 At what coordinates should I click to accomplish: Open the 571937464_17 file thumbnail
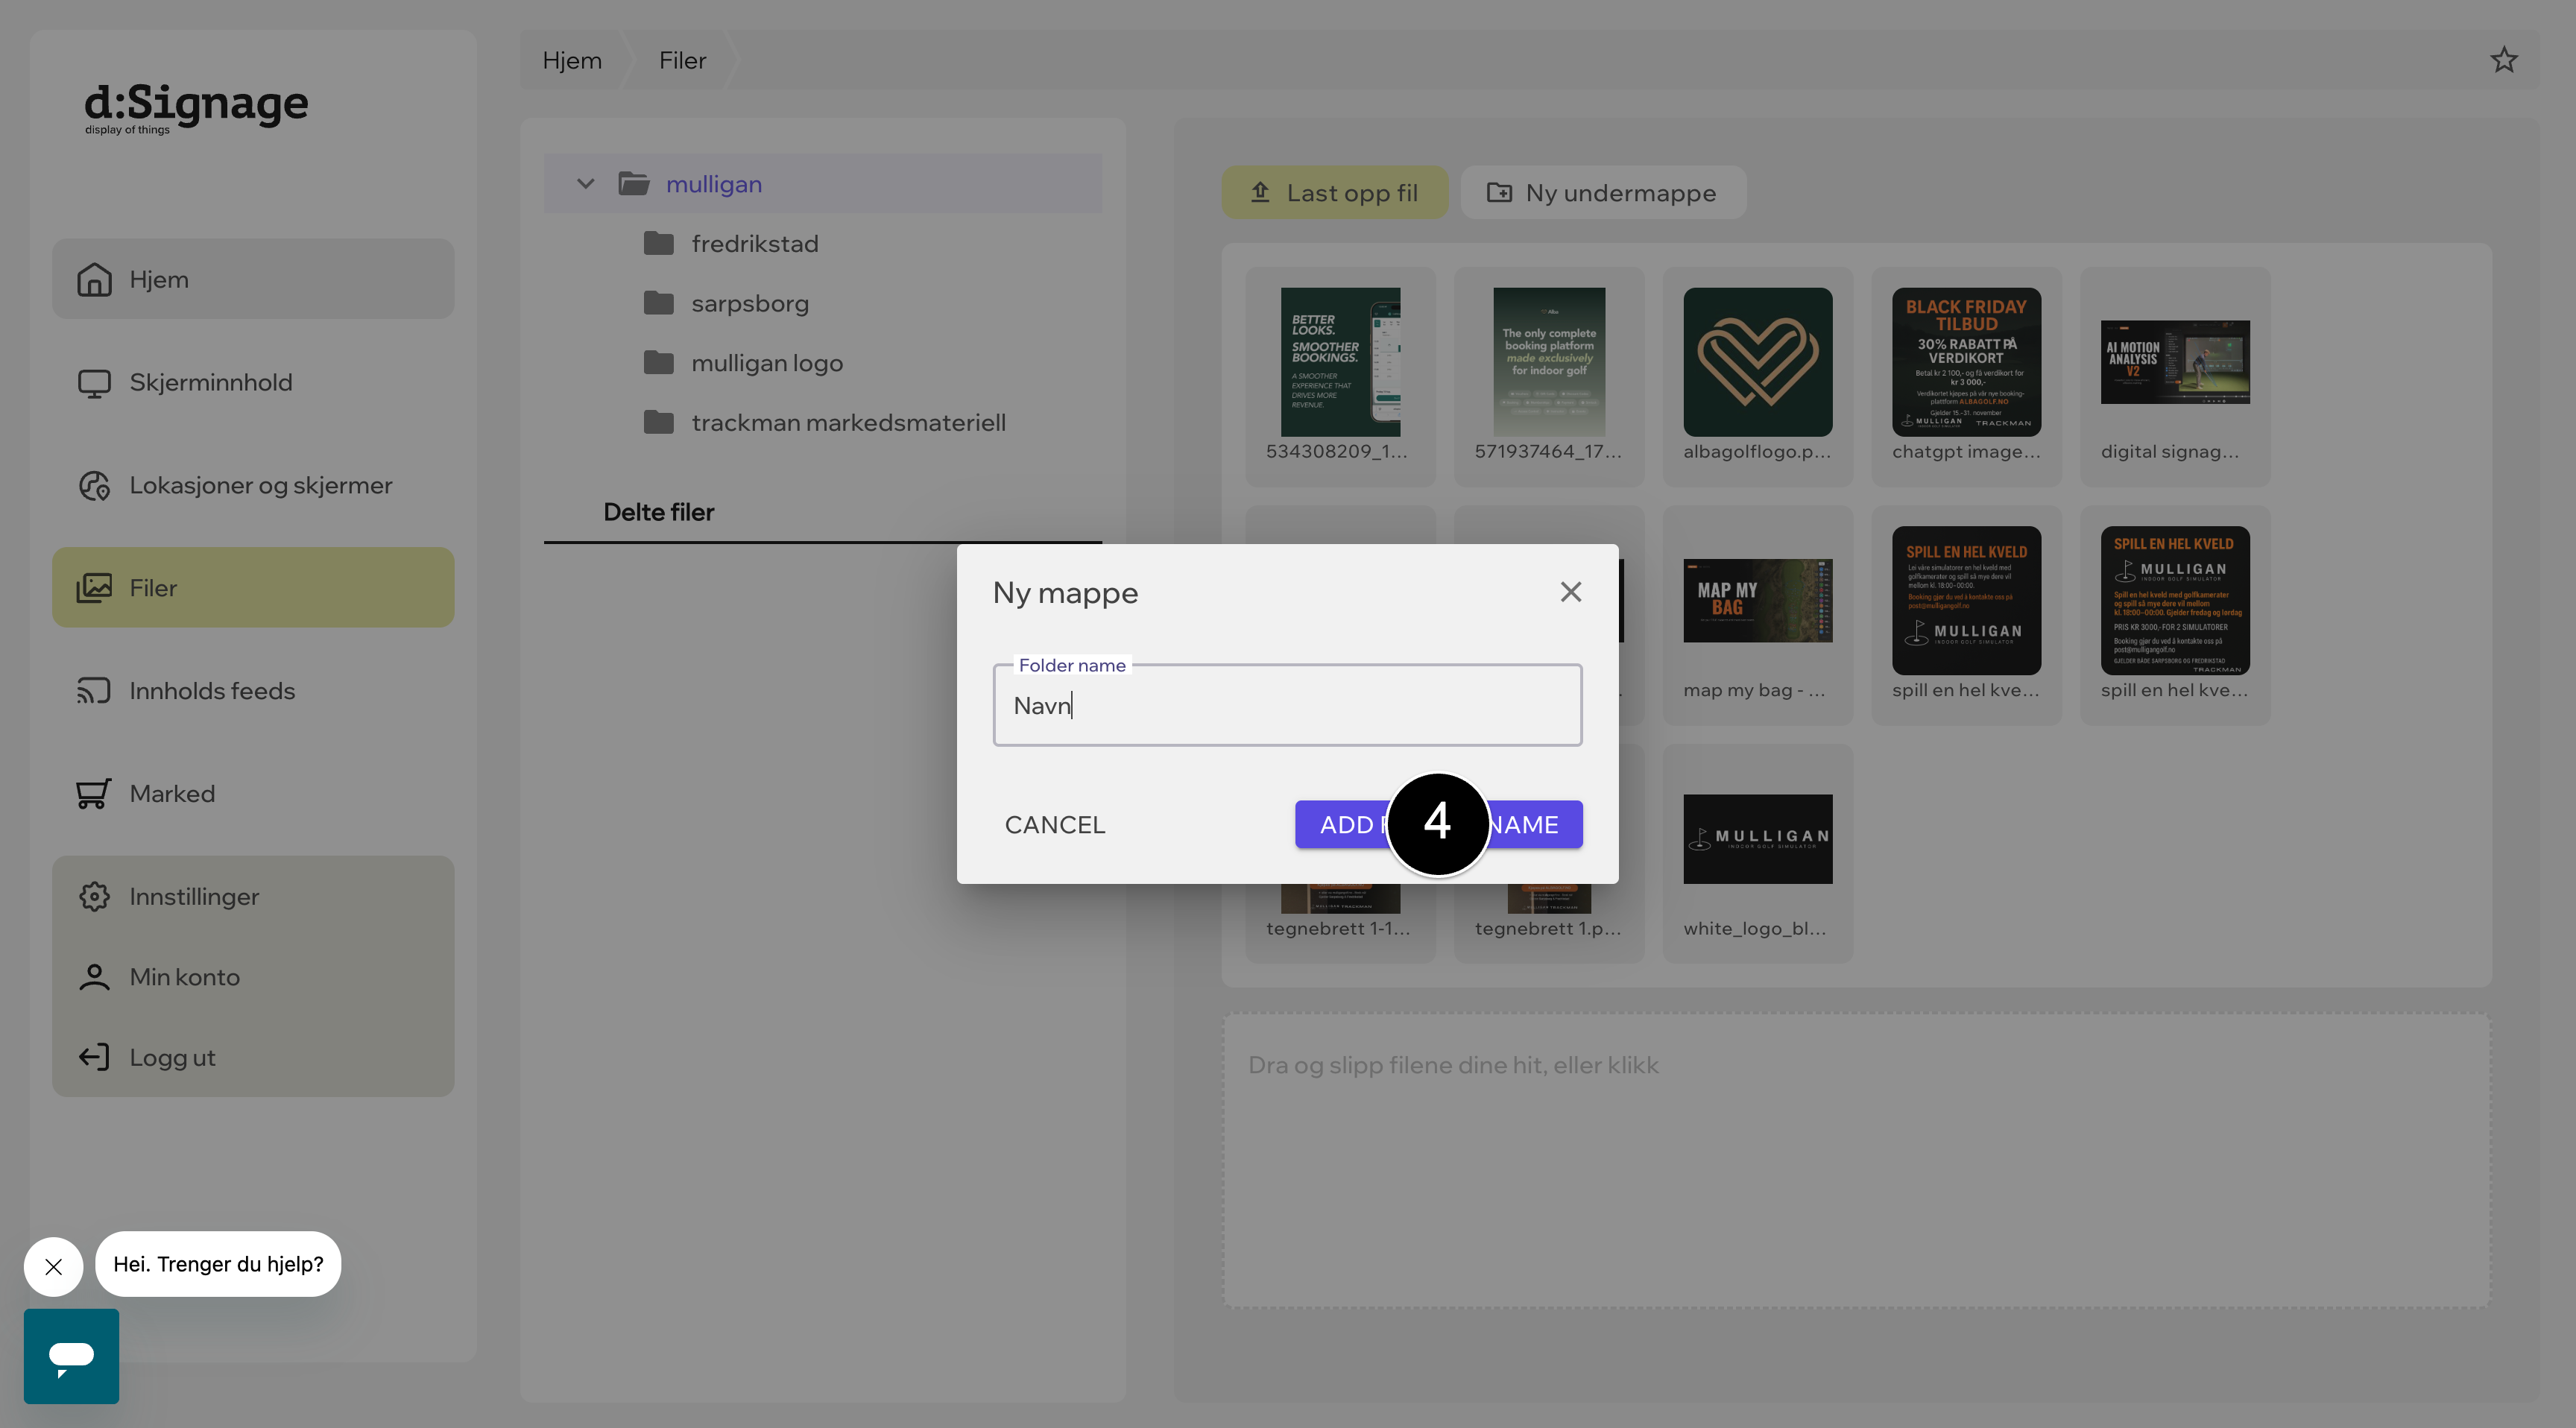click(1548, 362)
